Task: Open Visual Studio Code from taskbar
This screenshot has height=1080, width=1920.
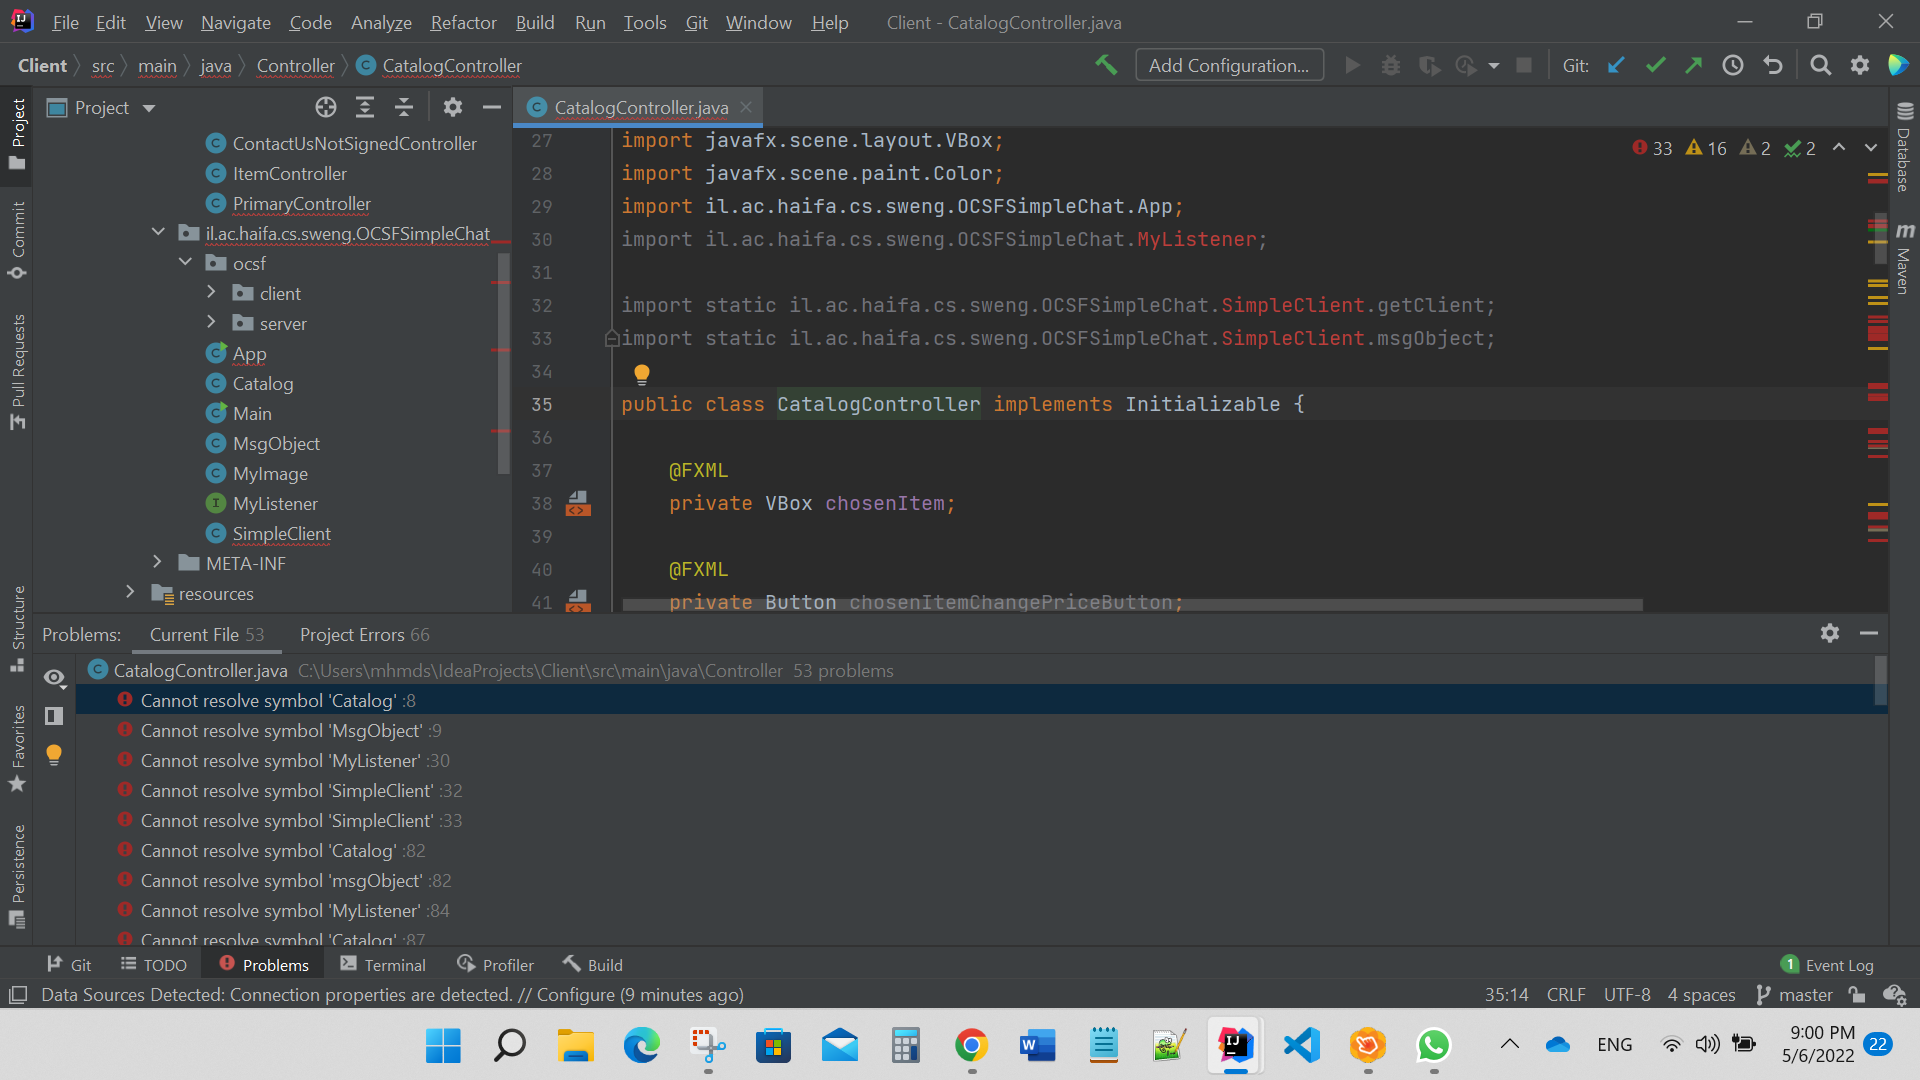Action: click(1301, 1045)
